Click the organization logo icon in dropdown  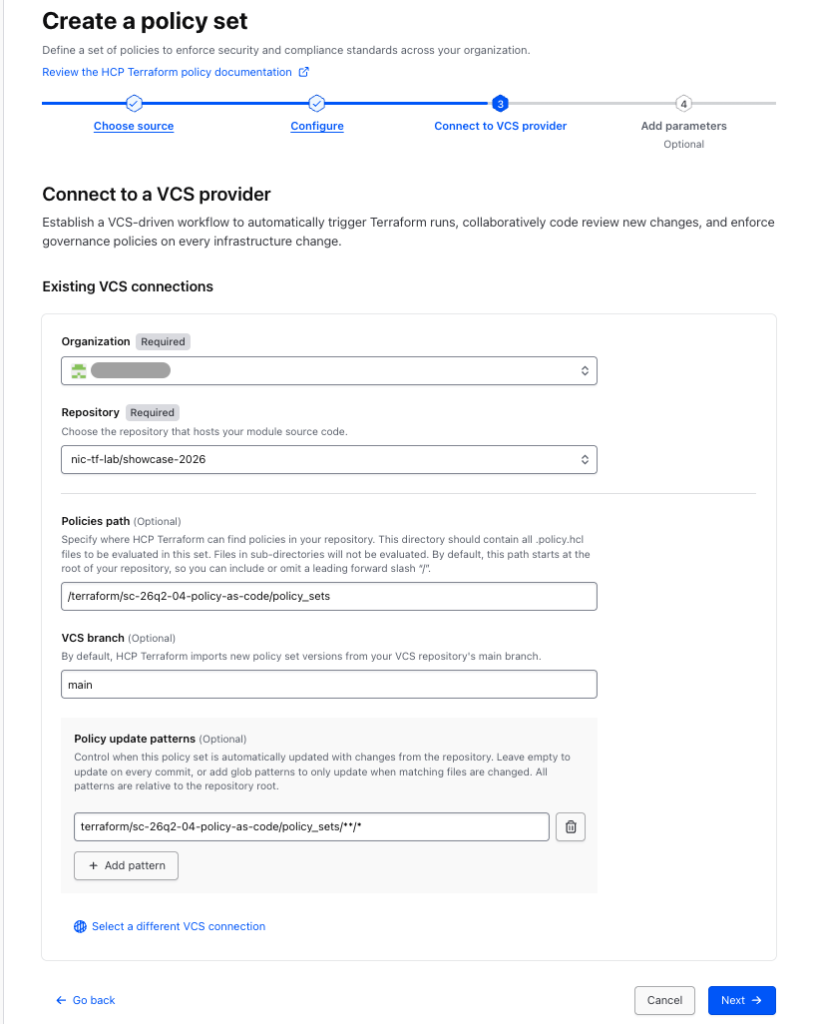[x=79, y=371]
